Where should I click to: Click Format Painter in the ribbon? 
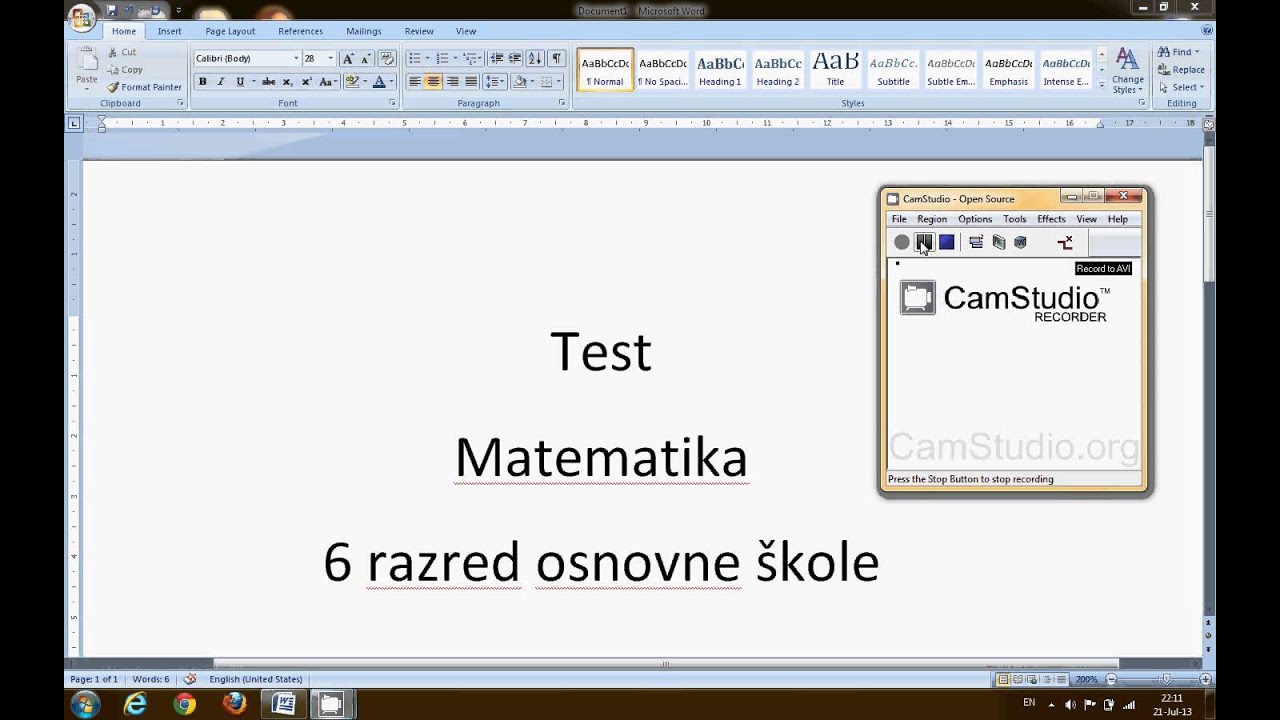144,87
